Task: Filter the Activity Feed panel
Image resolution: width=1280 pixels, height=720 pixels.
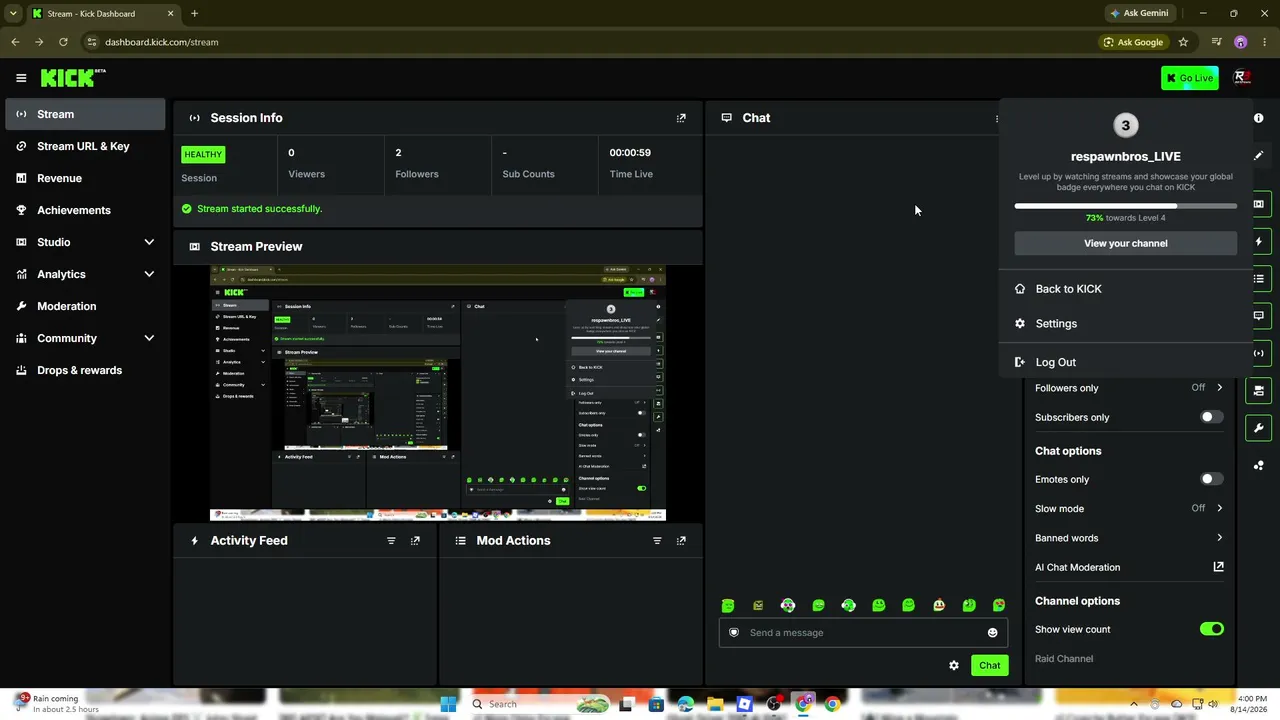Action: 391,541
